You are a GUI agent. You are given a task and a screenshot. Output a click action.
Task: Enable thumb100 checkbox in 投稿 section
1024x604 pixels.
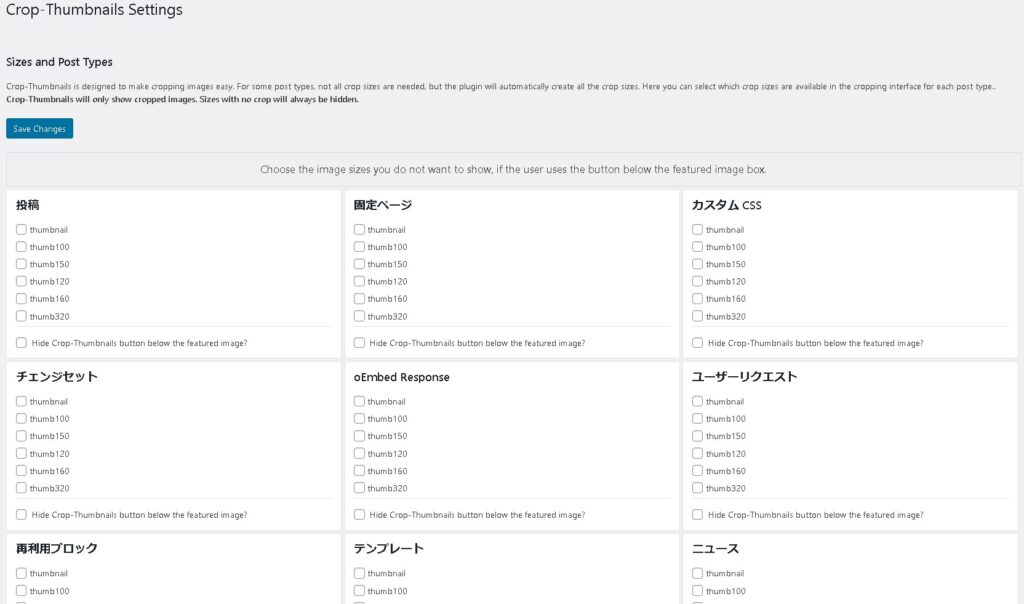click(x=21, y=247)
